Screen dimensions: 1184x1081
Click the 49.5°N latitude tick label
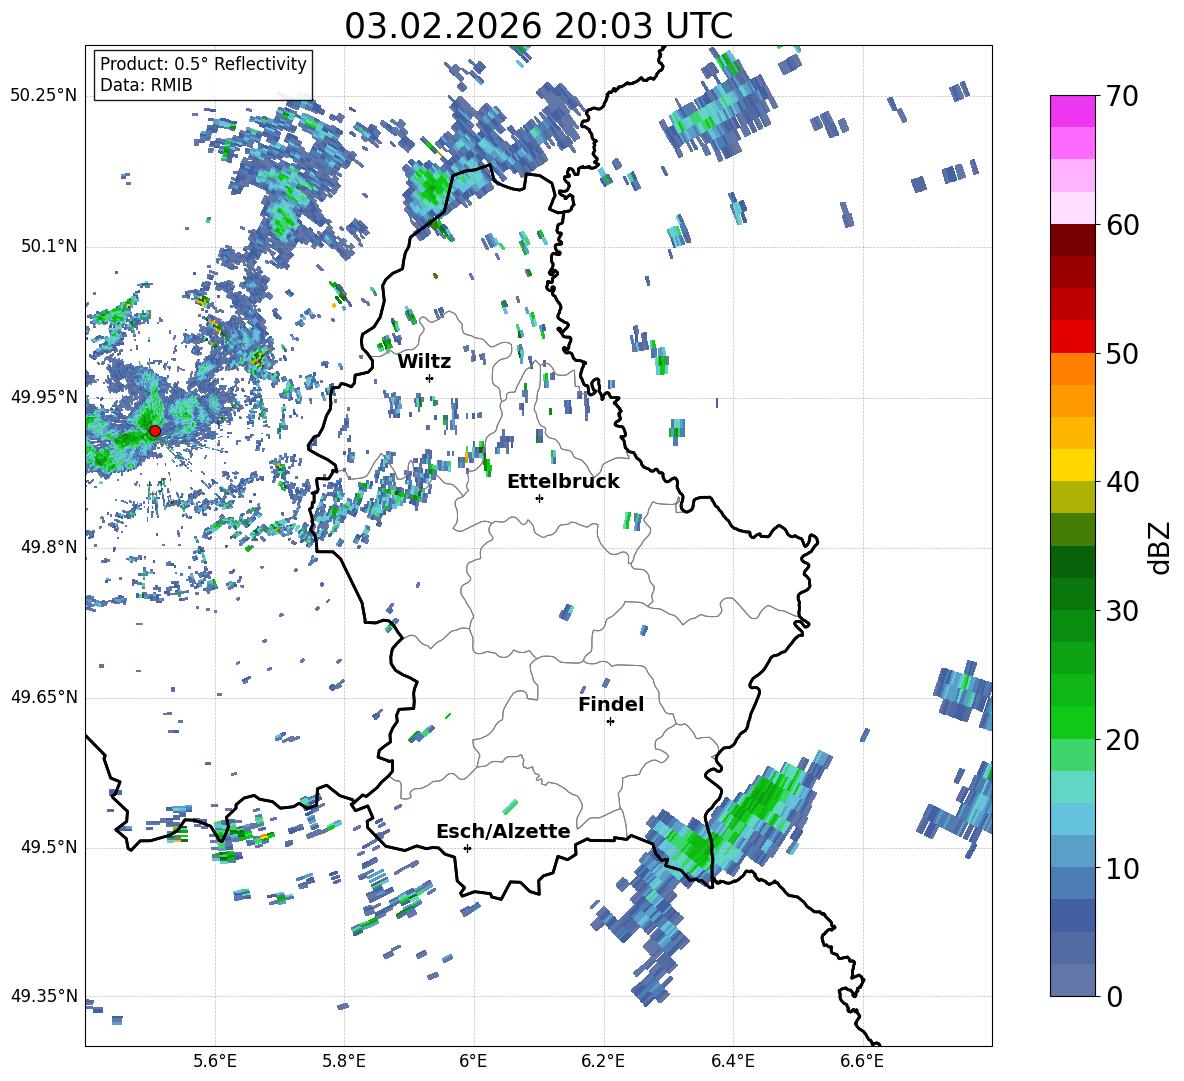coord(48,847)
